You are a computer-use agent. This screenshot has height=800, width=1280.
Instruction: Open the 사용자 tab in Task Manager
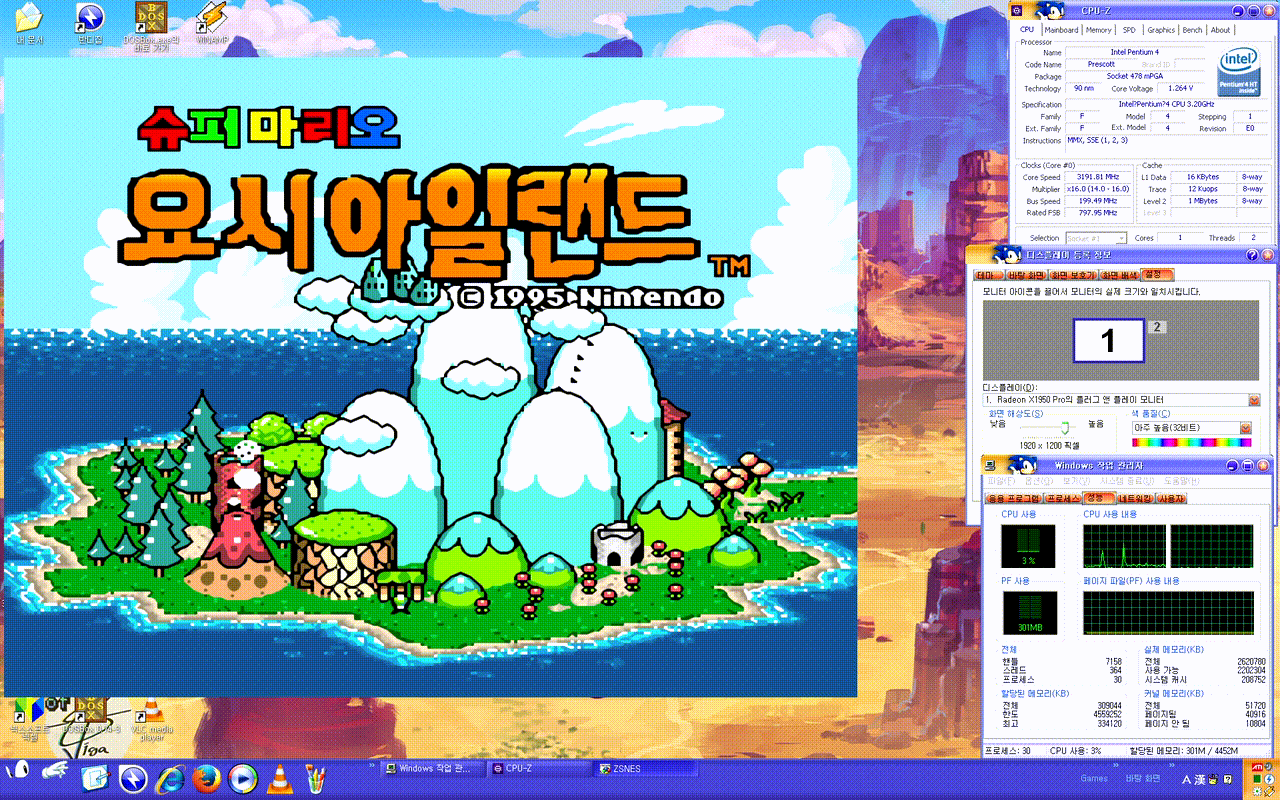pyautogui.click(x=1171, y=498)
